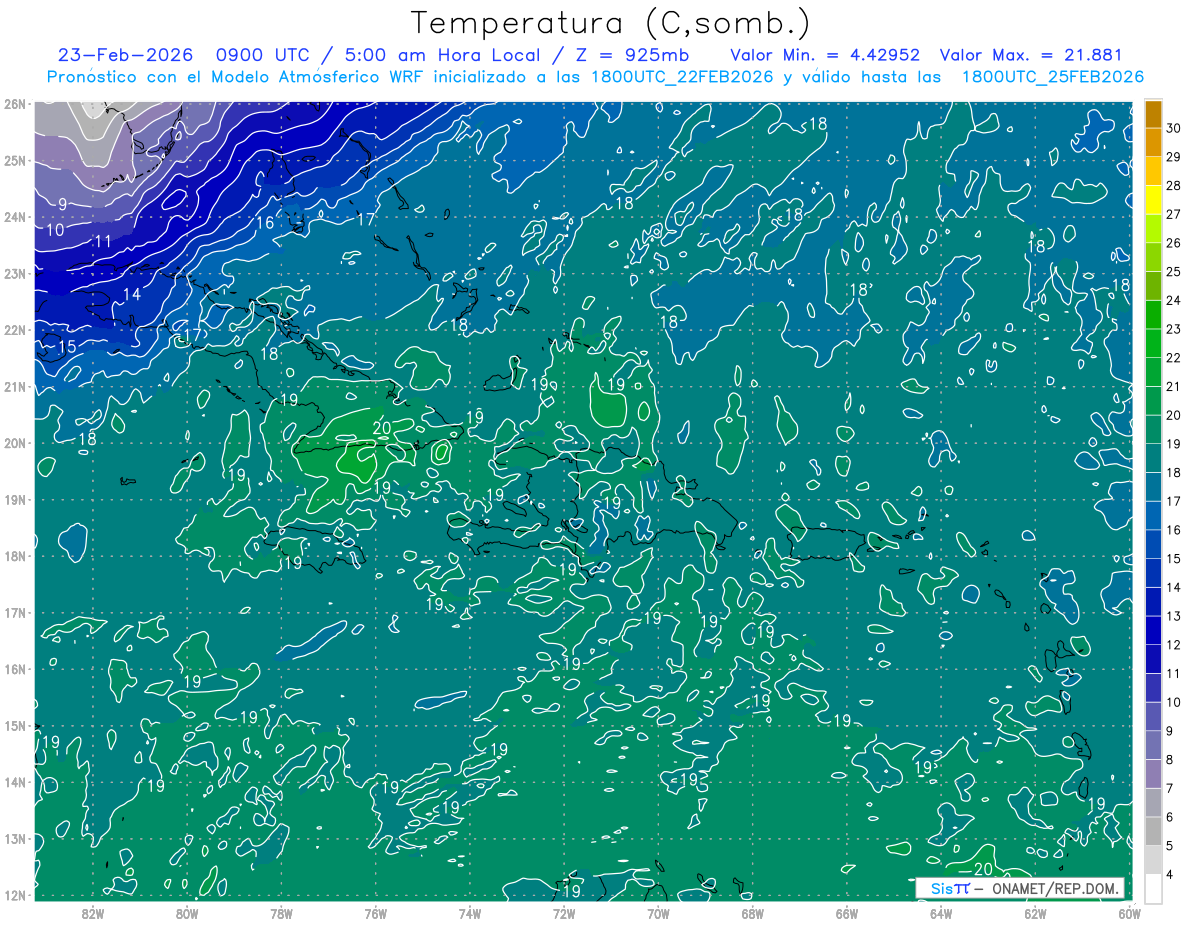Screen dimensions: 1200x927
Task: Click the "62W" longitude axis label
Action: (x=1035, y=913)
